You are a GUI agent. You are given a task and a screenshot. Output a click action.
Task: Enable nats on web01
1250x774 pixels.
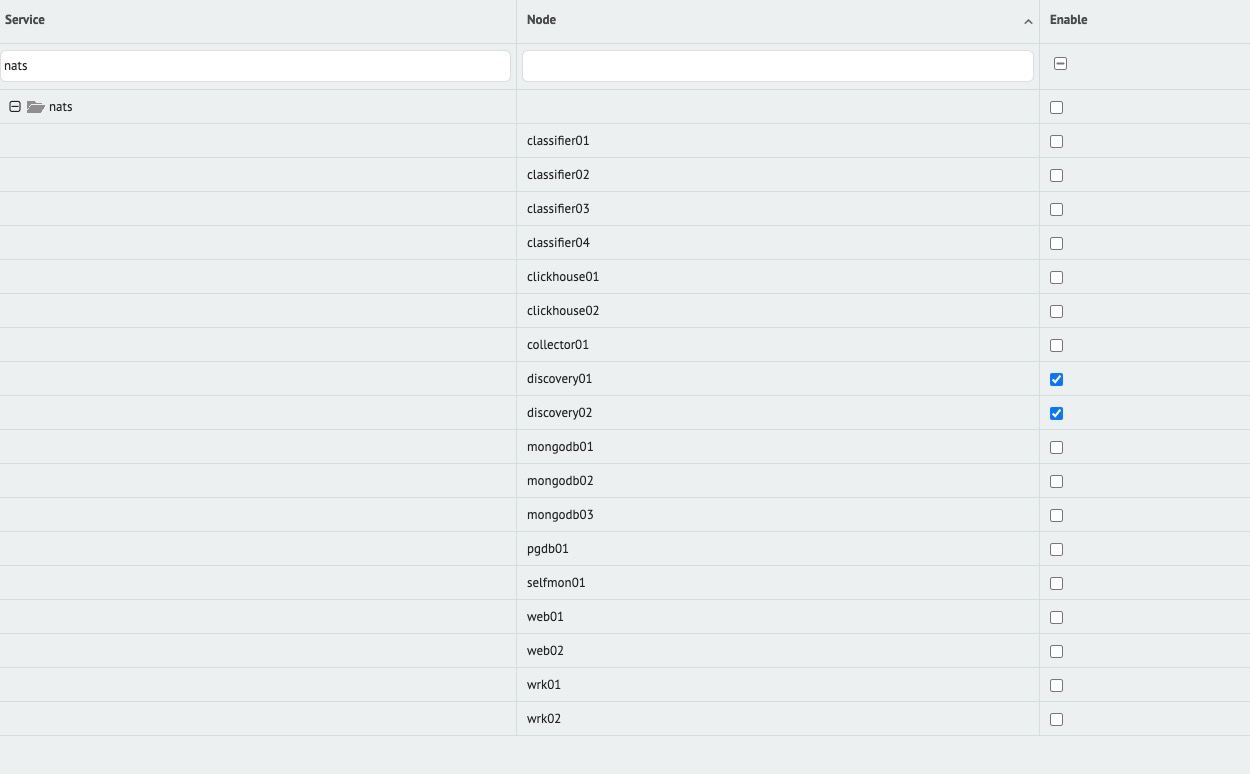tap(1056, 617)
